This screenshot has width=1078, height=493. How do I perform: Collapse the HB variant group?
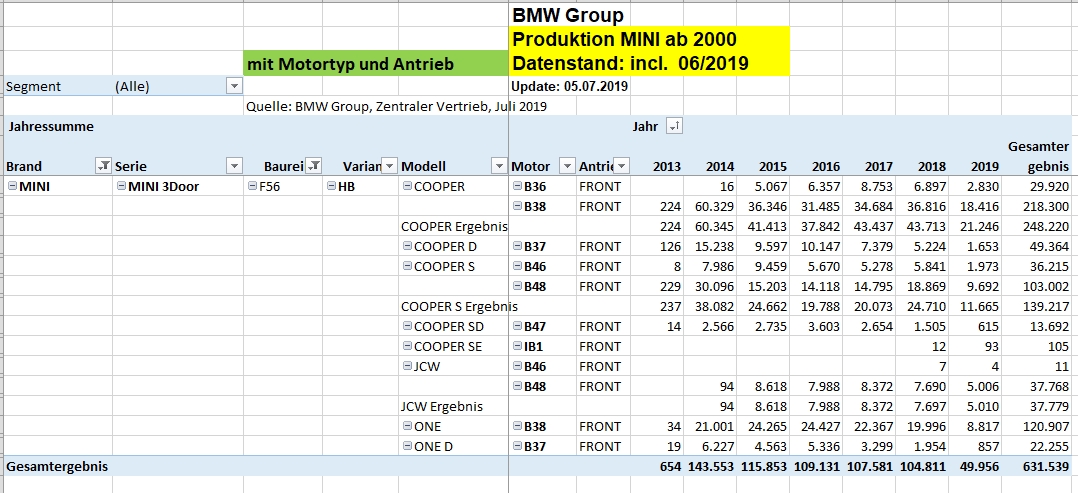(x=330, y=186)
